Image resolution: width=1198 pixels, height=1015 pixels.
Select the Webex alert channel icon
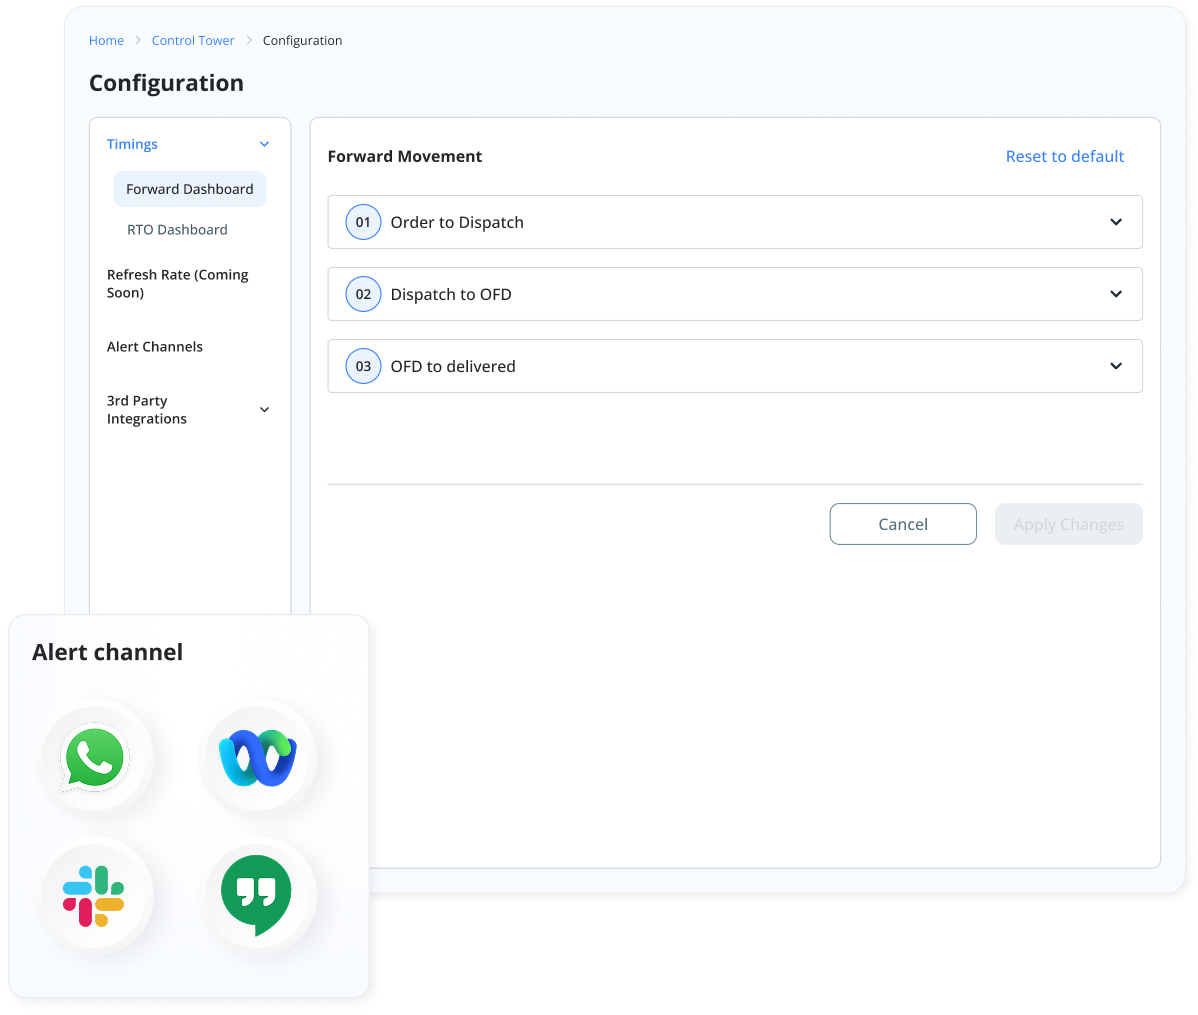click(258, 758)
